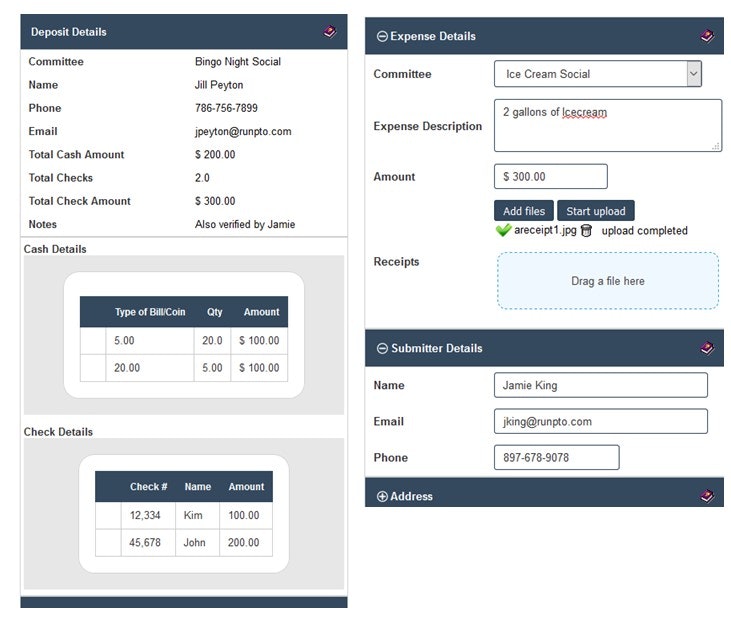Screen dimensions: 731x619
Task: Click the Deposit Details header title
Action: pyautogui.click(x=69, y=32)
